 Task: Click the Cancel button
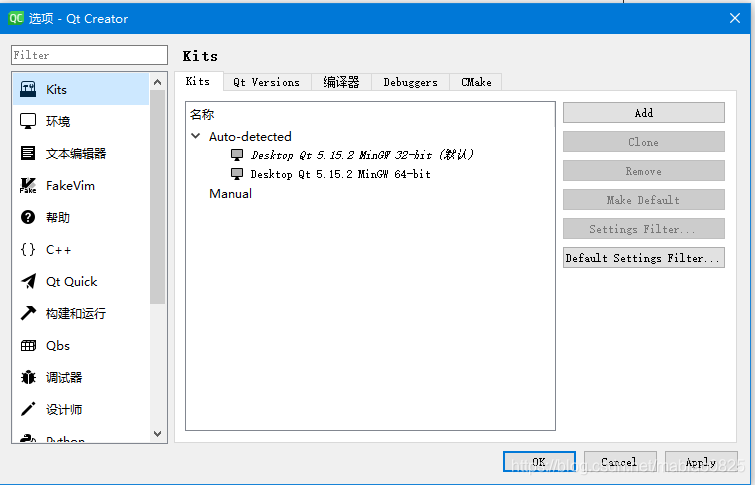(620, 462)
